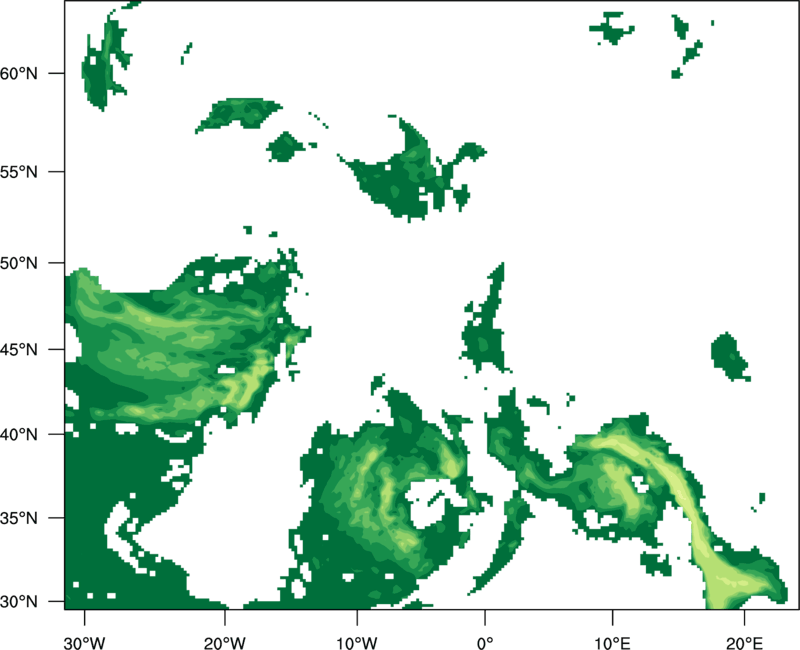This screenshot has width=800, height=650.
Task: Click the 60°N latitude label
Action: pyautogui.click(x=19, y=73)
